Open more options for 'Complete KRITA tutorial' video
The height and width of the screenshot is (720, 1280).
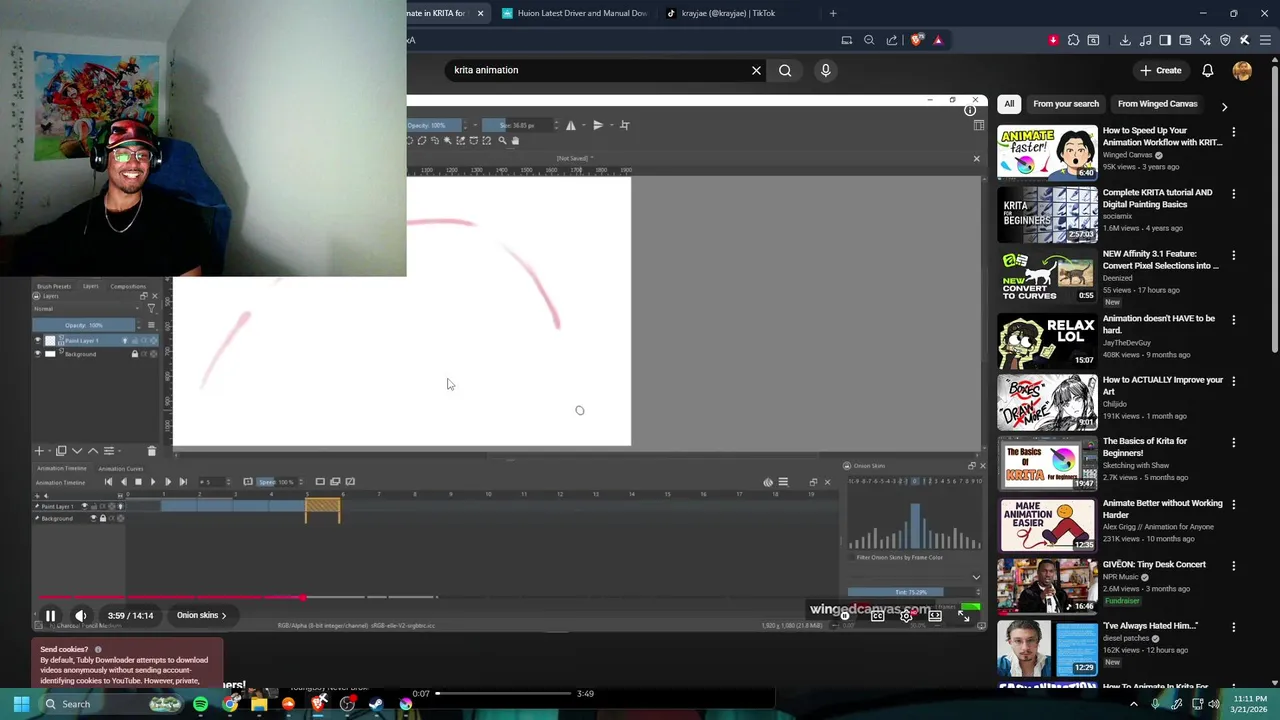[1233, 194]
